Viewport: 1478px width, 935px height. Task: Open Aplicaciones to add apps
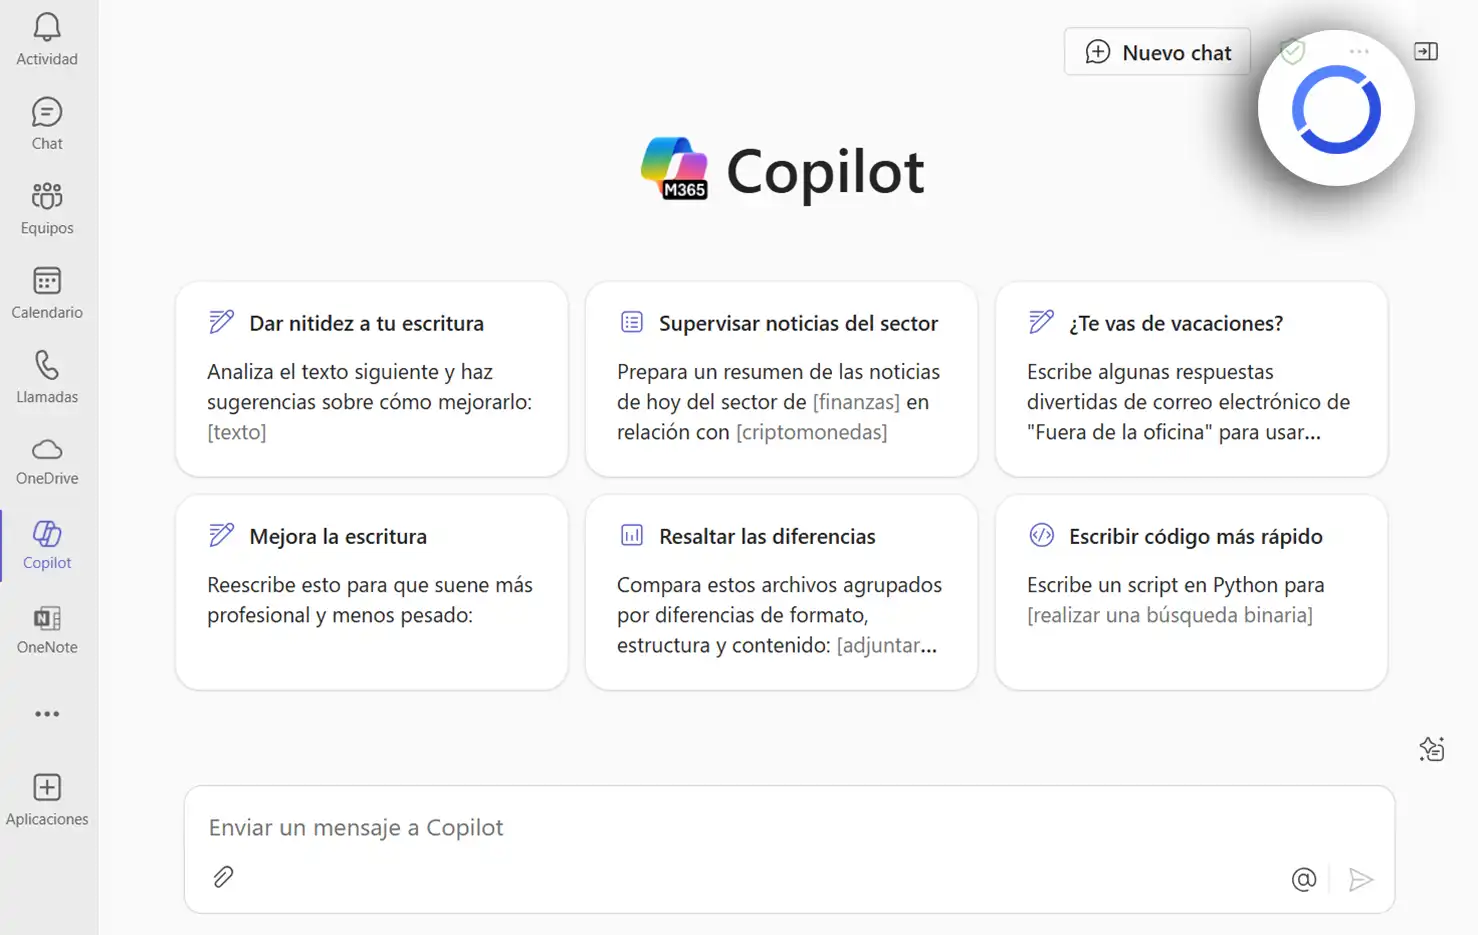[x=47, y=800]
